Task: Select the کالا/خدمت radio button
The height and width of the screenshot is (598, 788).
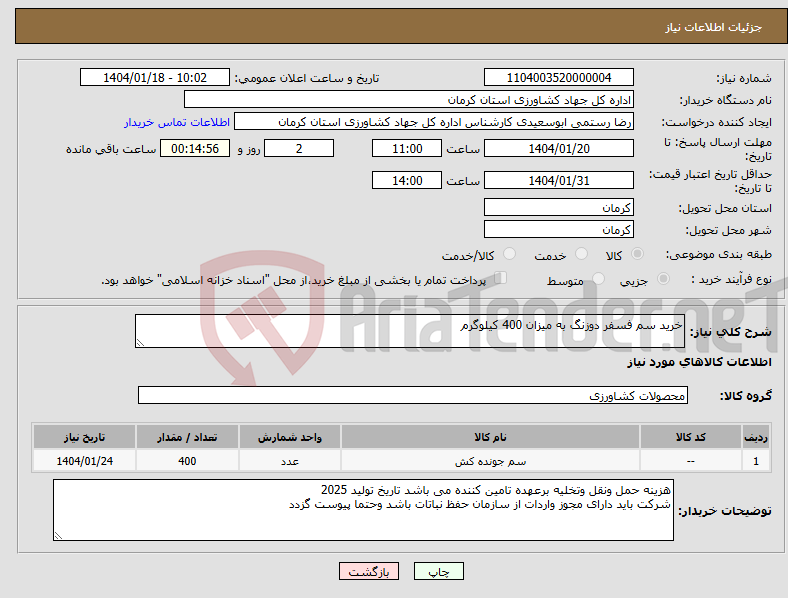Action: (510, 254)
